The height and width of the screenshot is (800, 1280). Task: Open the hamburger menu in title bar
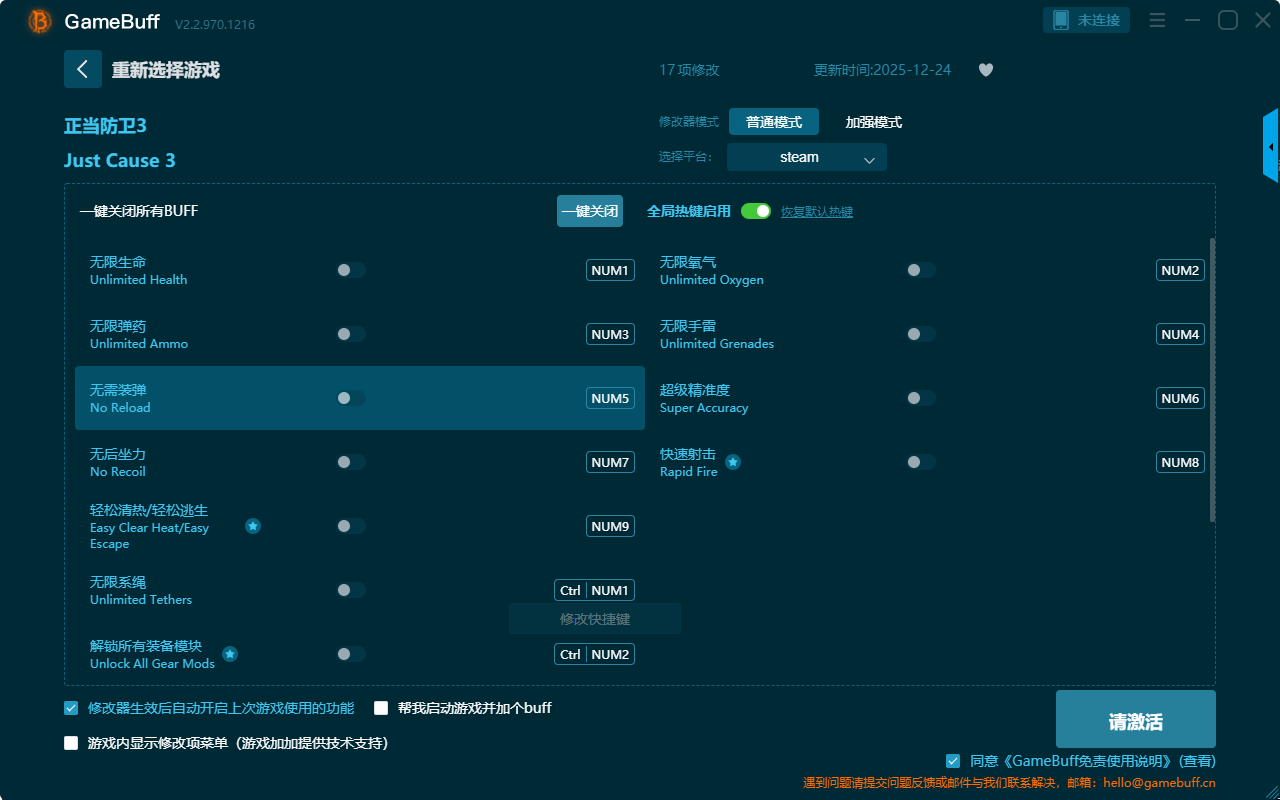pyautogui.click(x=1157, y=20)
